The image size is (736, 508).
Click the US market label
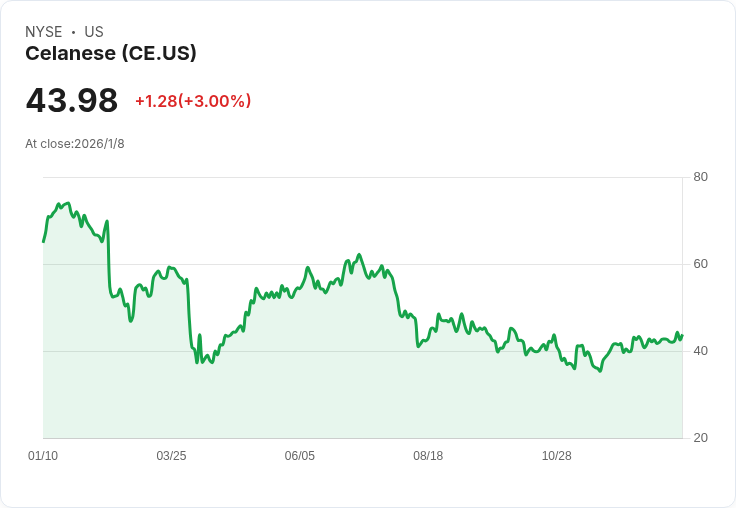pyautogui.click(x=94, y=32)
